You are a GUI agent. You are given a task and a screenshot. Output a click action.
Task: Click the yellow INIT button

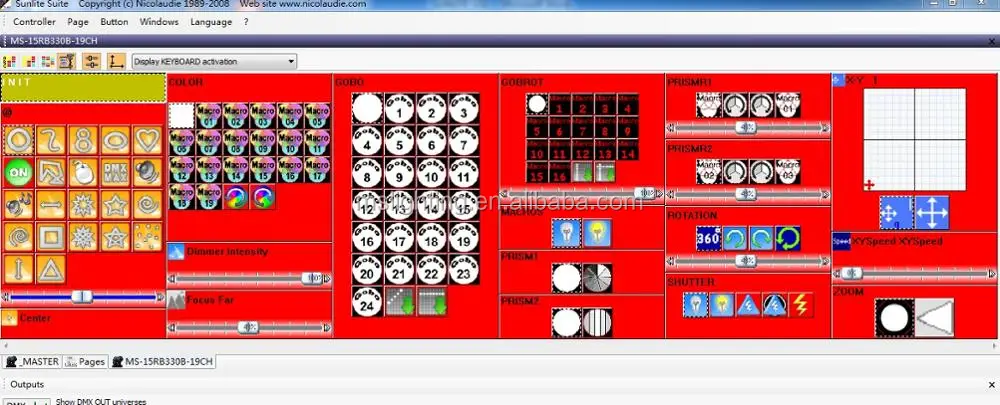pyautogui.click(x=83, y=87)
